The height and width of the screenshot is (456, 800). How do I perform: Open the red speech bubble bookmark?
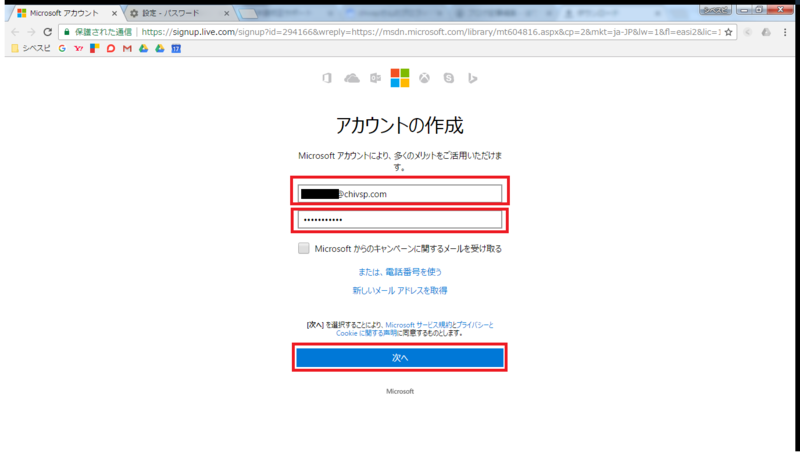click(x=111, y=48)
